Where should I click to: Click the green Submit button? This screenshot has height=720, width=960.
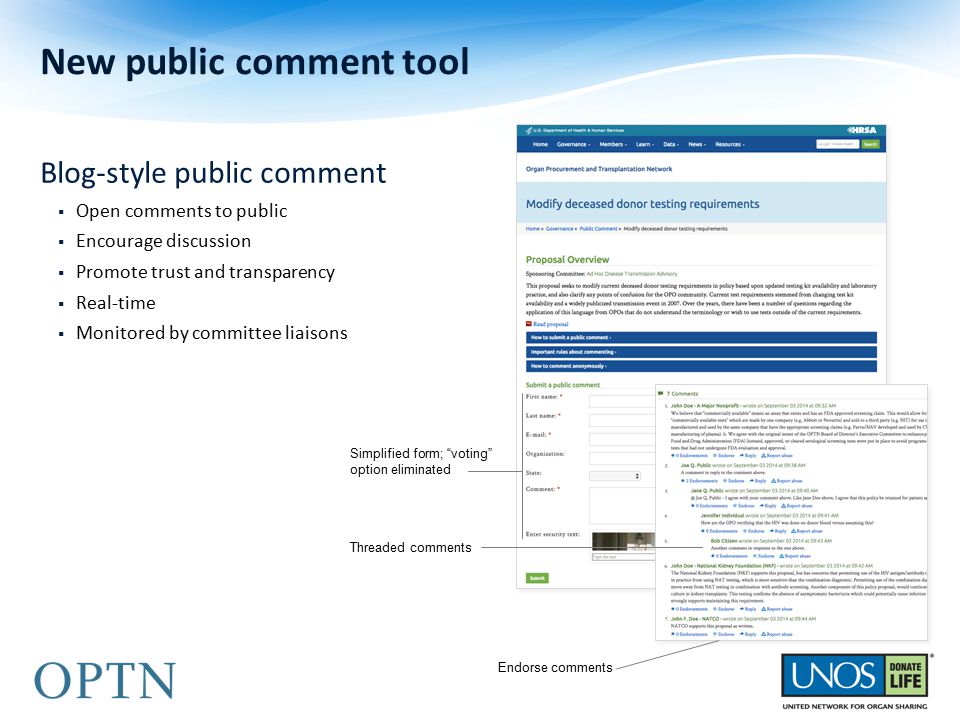coord(537,578)
